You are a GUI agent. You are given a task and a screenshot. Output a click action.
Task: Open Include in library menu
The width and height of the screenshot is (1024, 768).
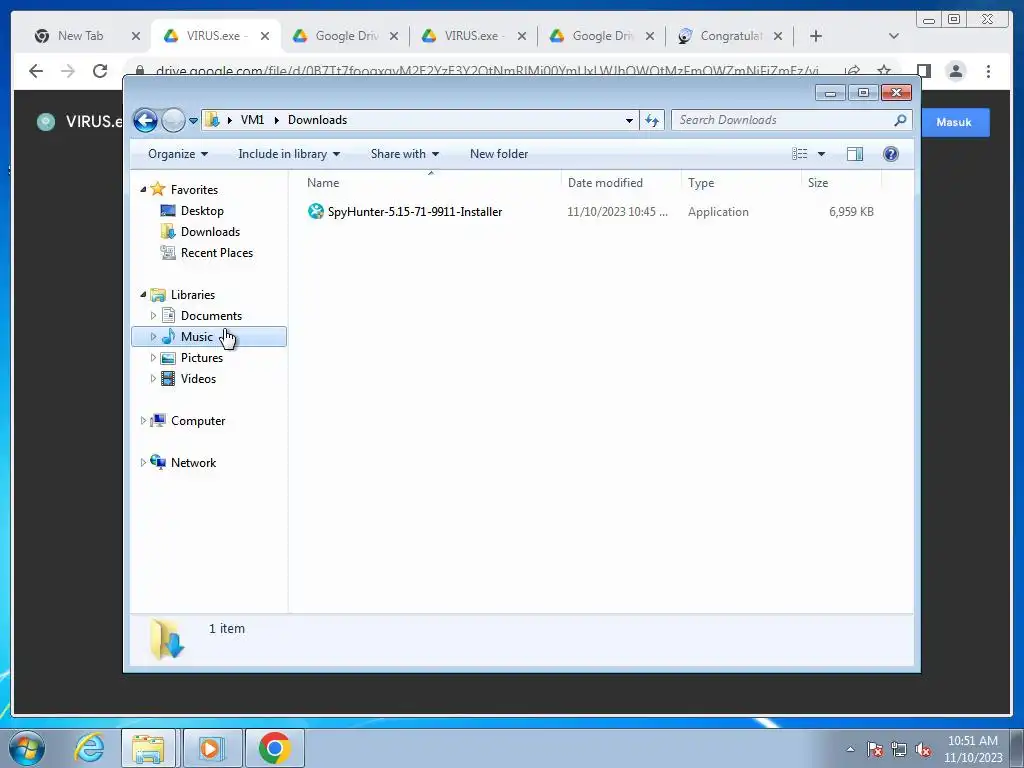pos(289,154)
